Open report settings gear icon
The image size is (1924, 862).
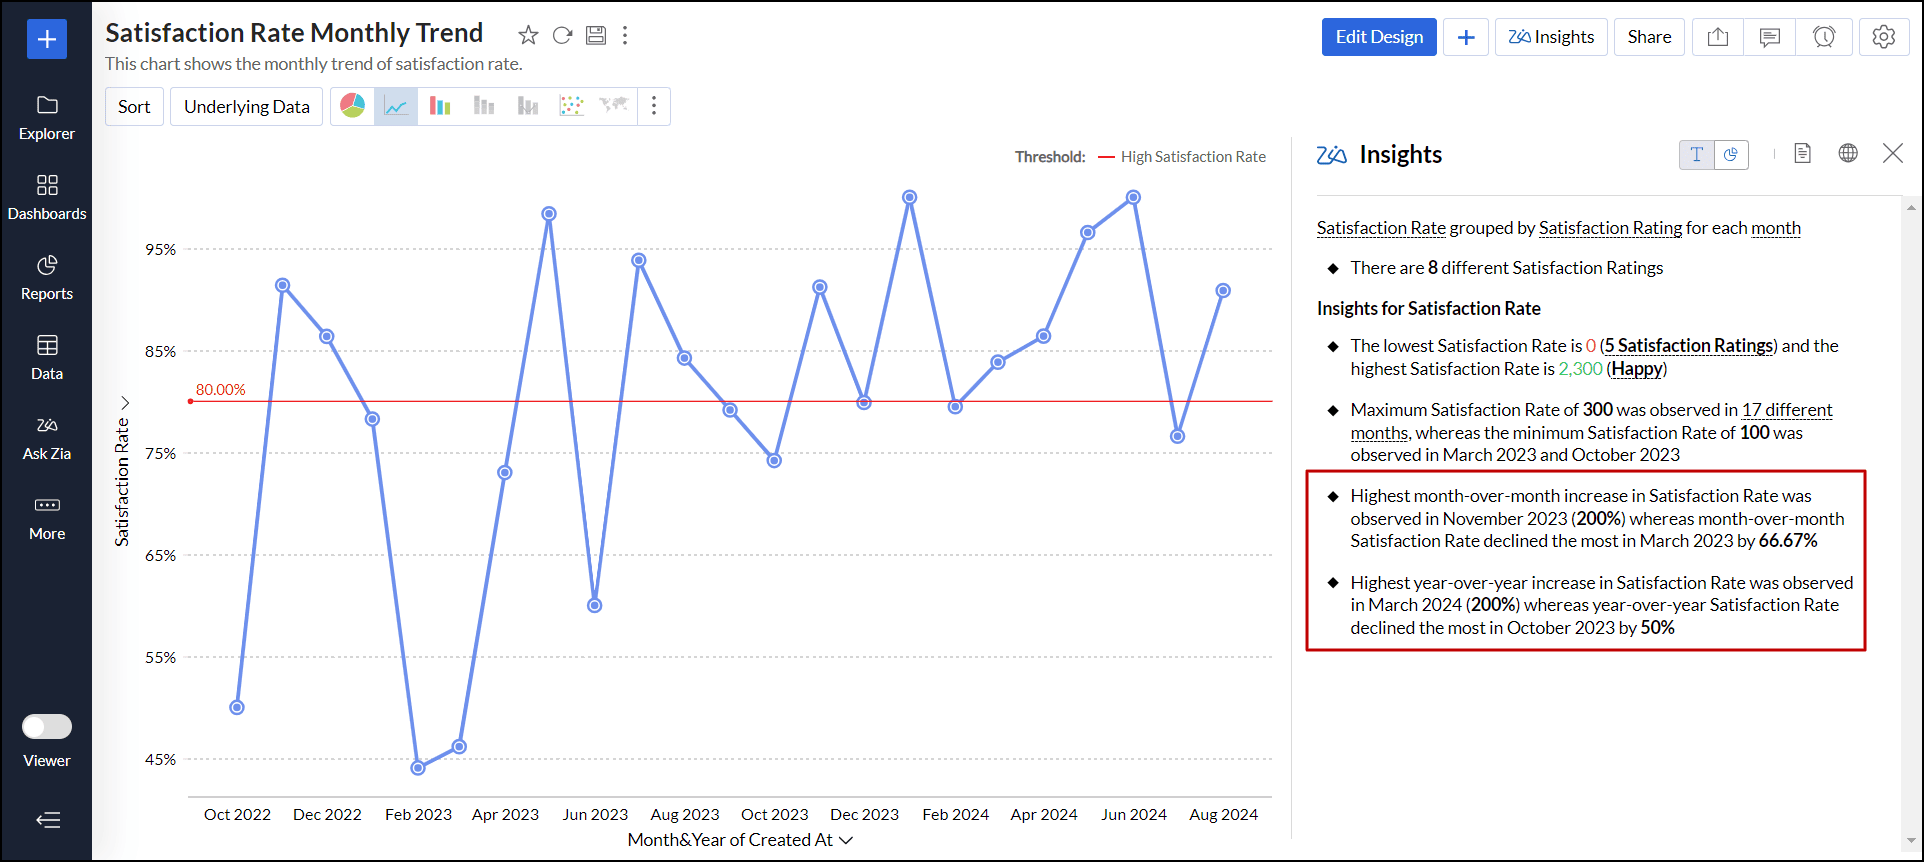click(x=1883, y=37)
